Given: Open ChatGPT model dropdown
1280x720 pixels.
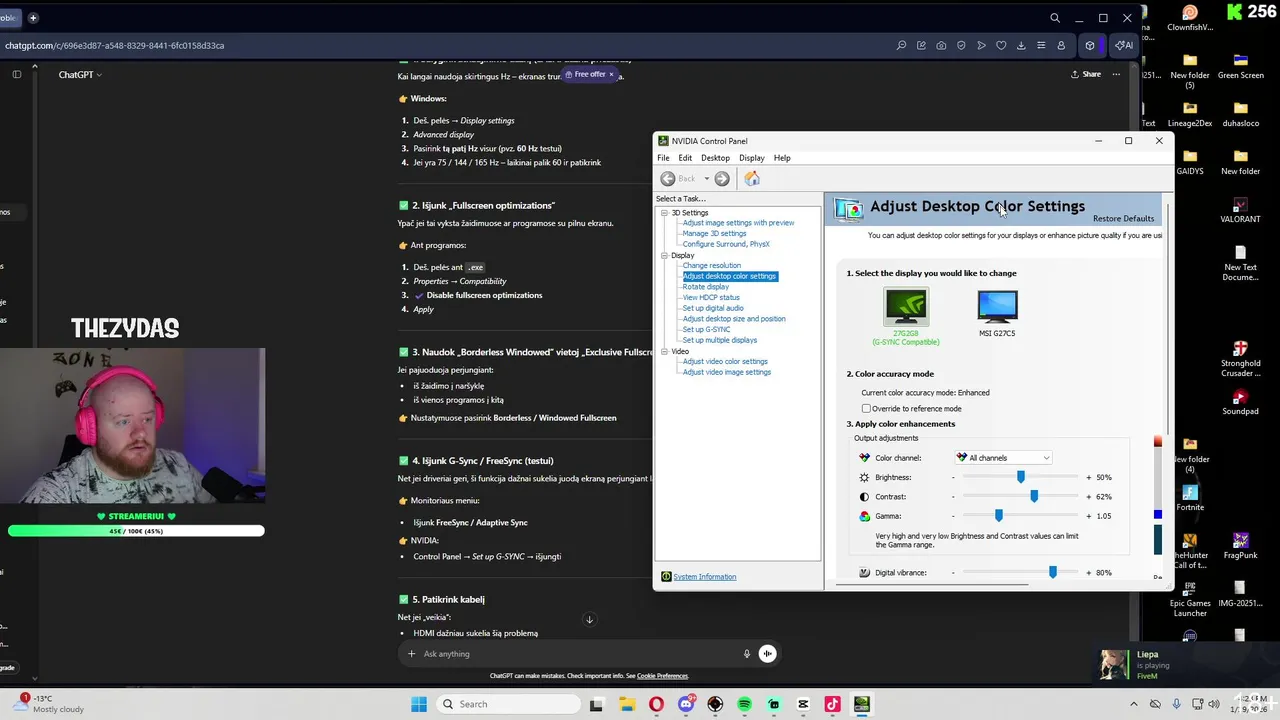Looking at the screenshot, I should click(80, 74).
